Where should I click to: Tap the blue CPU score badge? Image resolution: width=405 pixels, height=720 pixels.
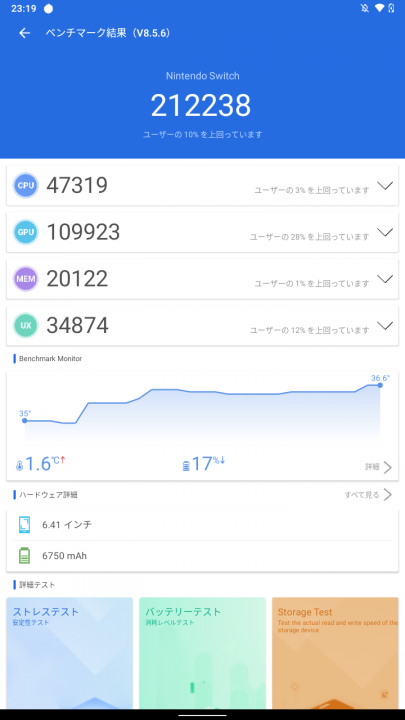(26, 186)
